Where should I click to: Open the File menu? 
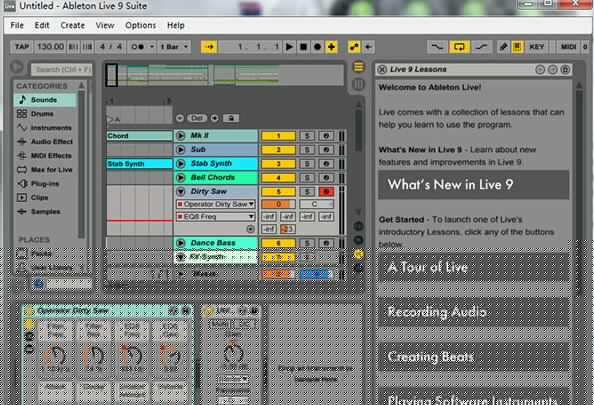click(17, 25)
